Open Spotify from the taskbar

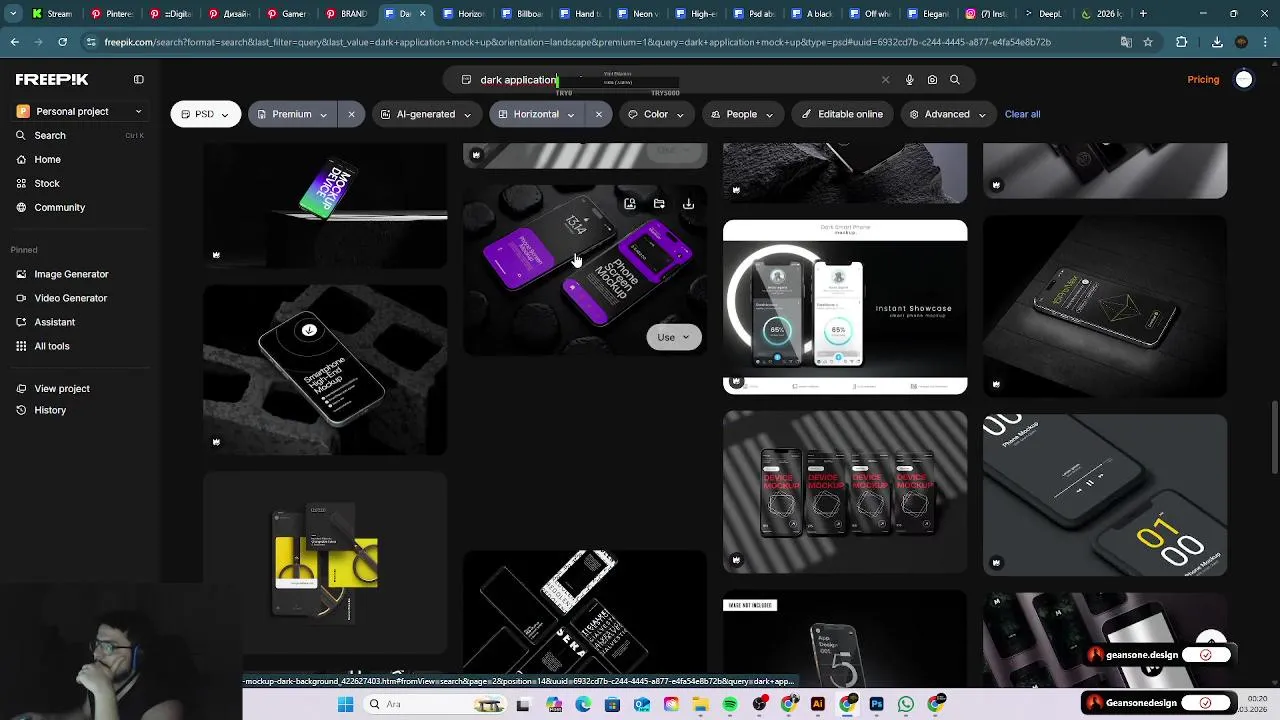pos(730,704)
